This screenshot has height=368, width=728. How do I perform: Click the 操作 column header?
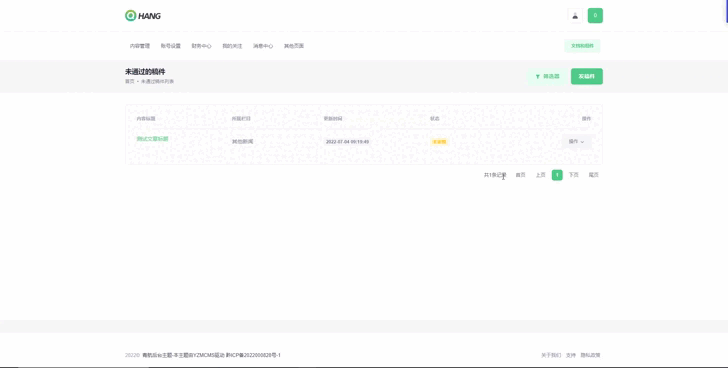586,119
